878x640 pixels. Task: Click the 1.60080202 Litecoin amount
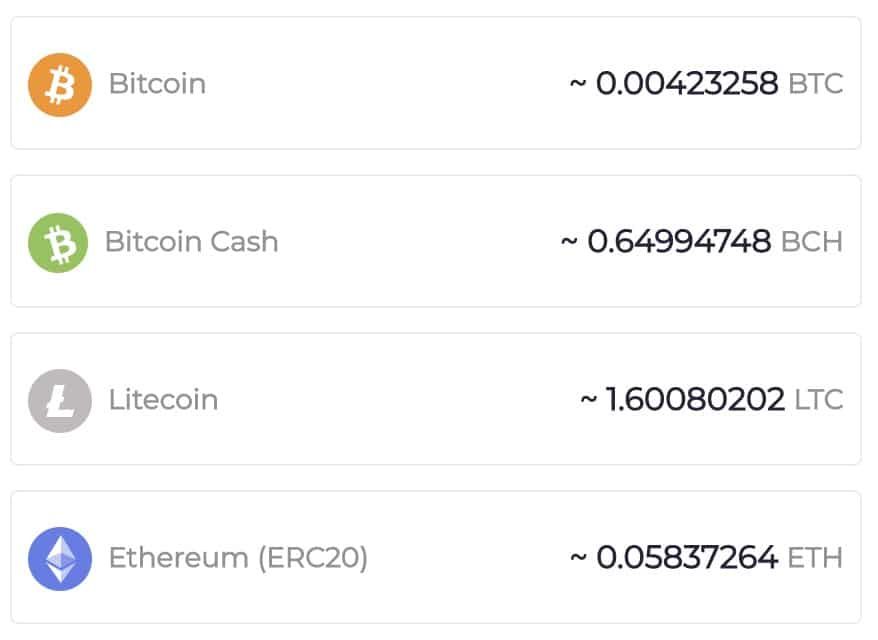point(695,400)
